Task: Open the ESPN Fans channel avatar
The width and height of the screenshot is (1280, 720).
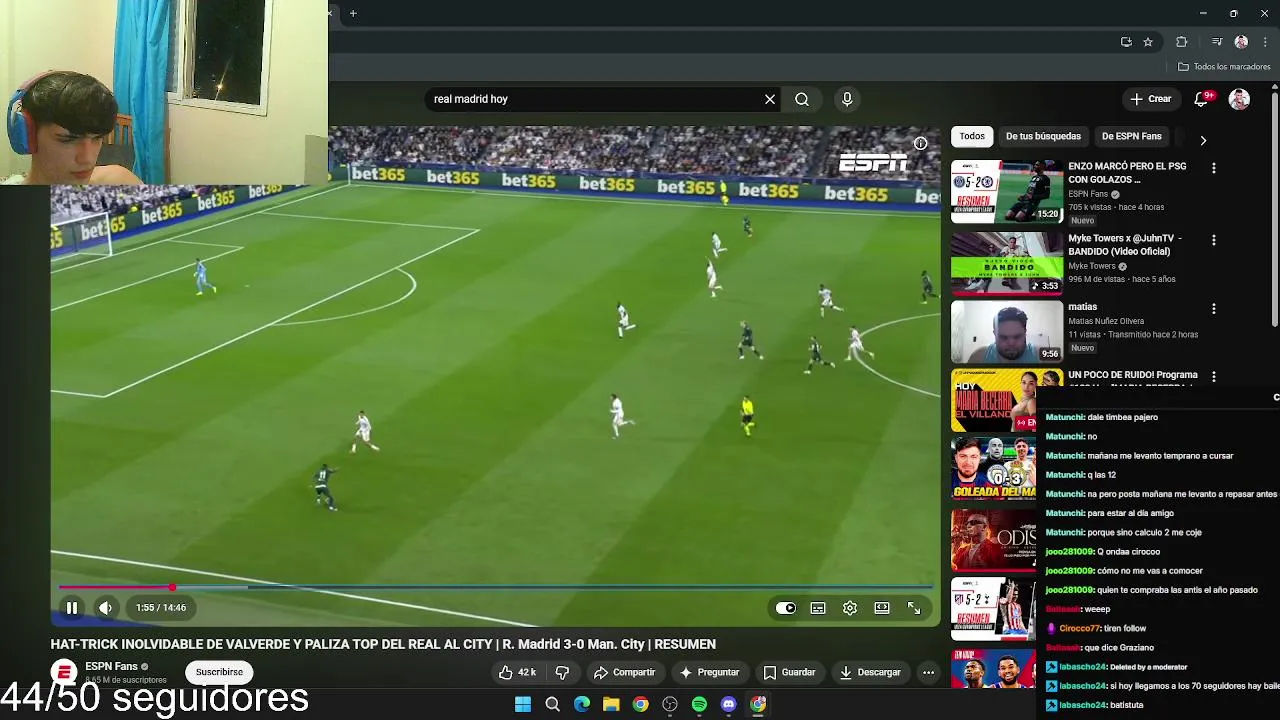Action: (64, 672)
